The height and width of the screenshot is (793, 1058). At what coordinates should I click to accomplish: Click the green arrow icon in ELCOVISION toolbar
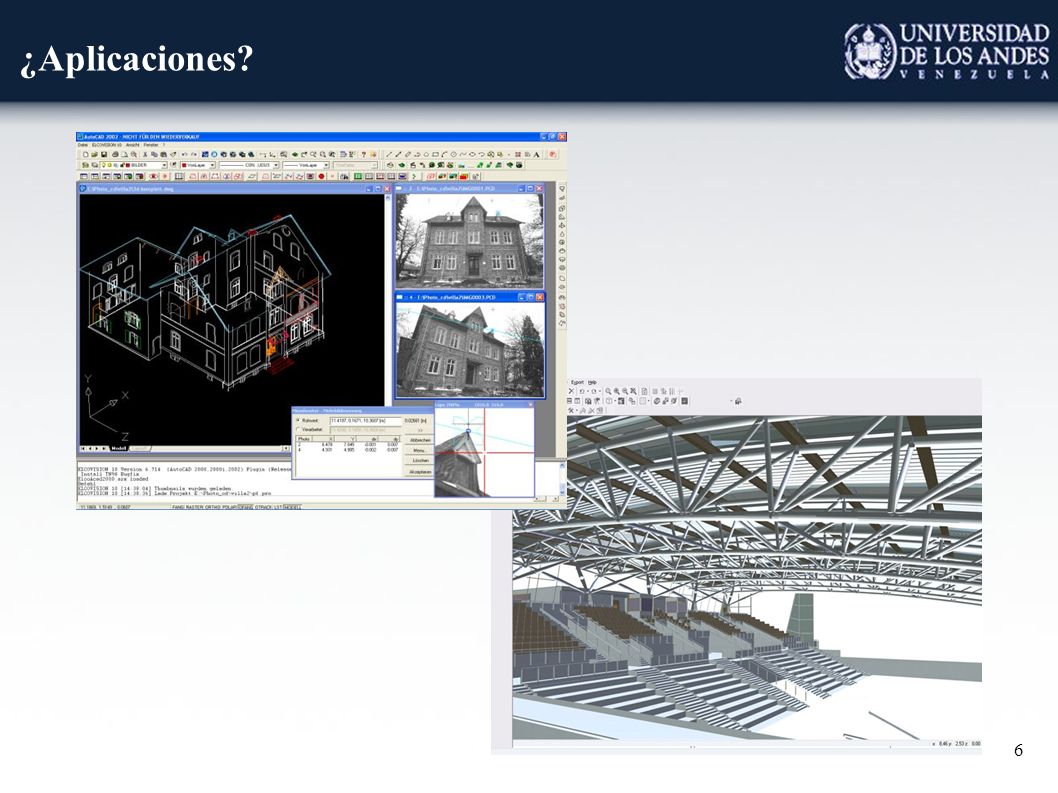pos(414,177)
